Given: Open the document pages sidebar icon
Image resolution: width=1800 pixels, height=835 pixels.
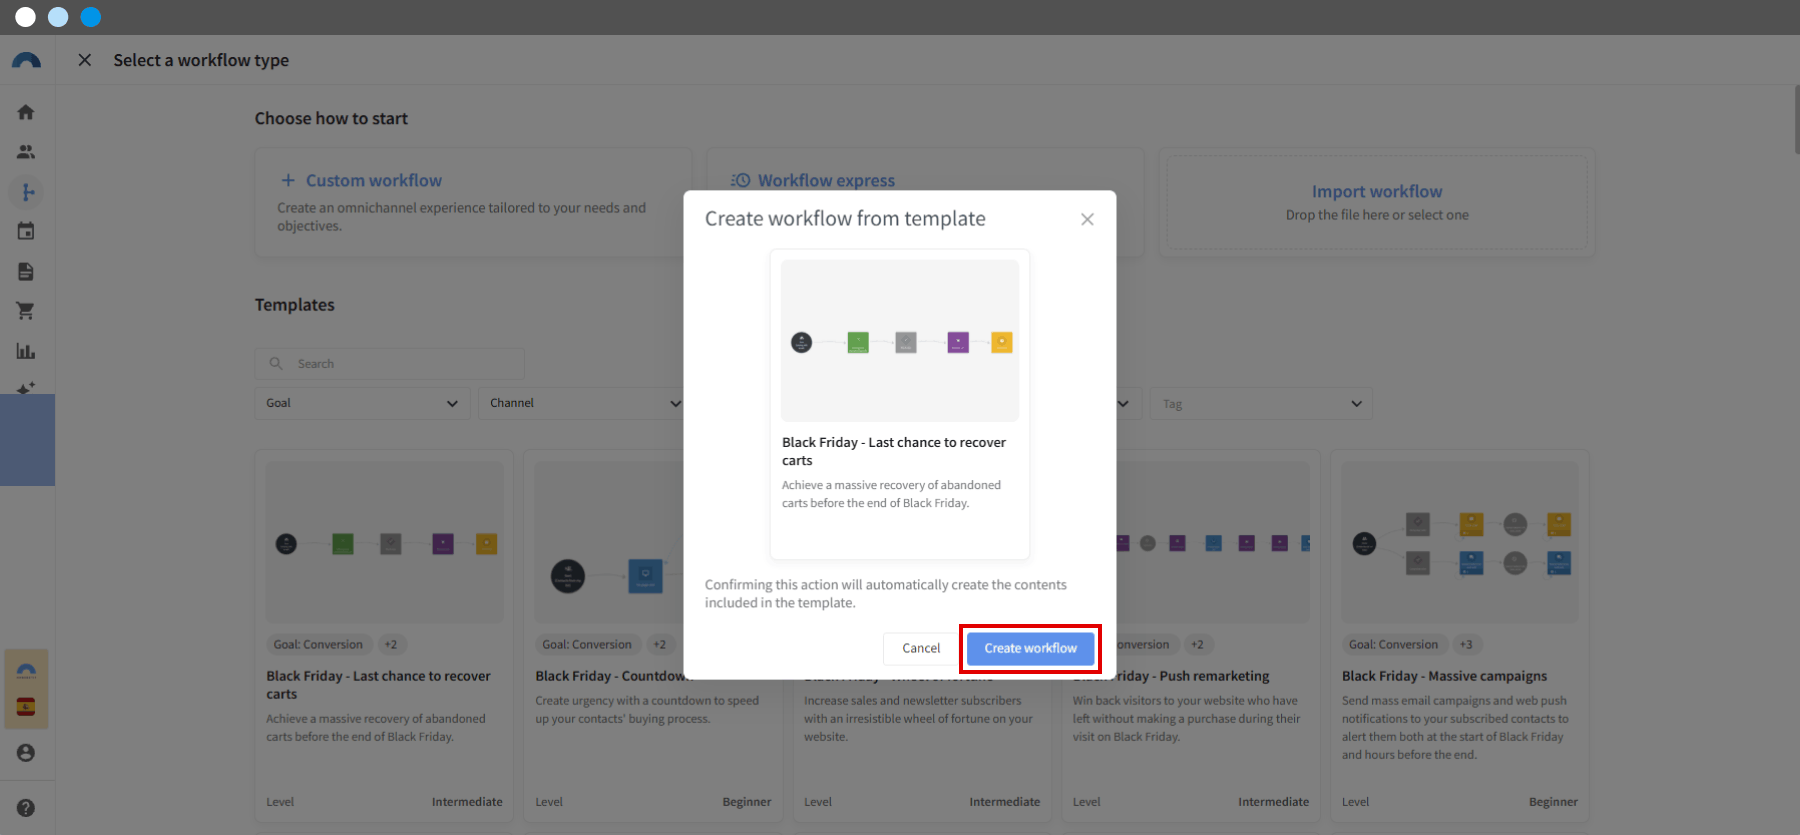Looking at the screenshot, I should (26, 271).
